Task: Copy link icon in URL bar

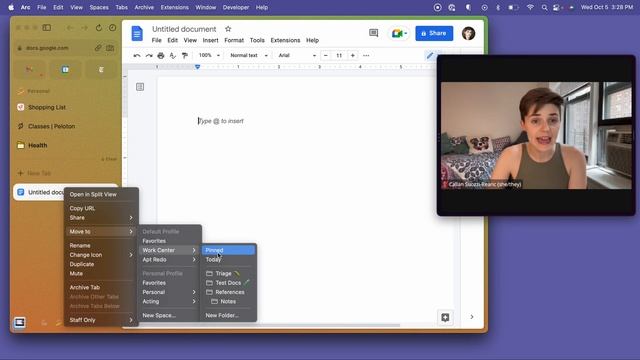Action: 98,48
